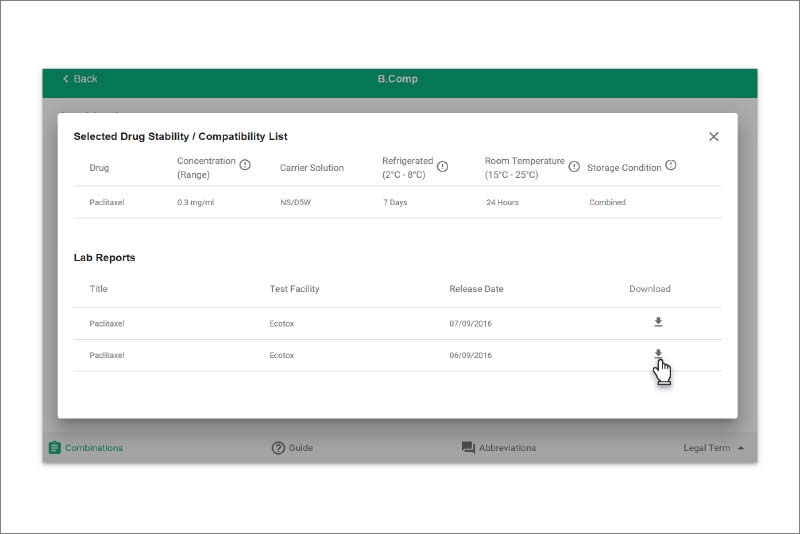800x534 pixels.
Task: Click the Release Date column header
Action: [476, 289]
